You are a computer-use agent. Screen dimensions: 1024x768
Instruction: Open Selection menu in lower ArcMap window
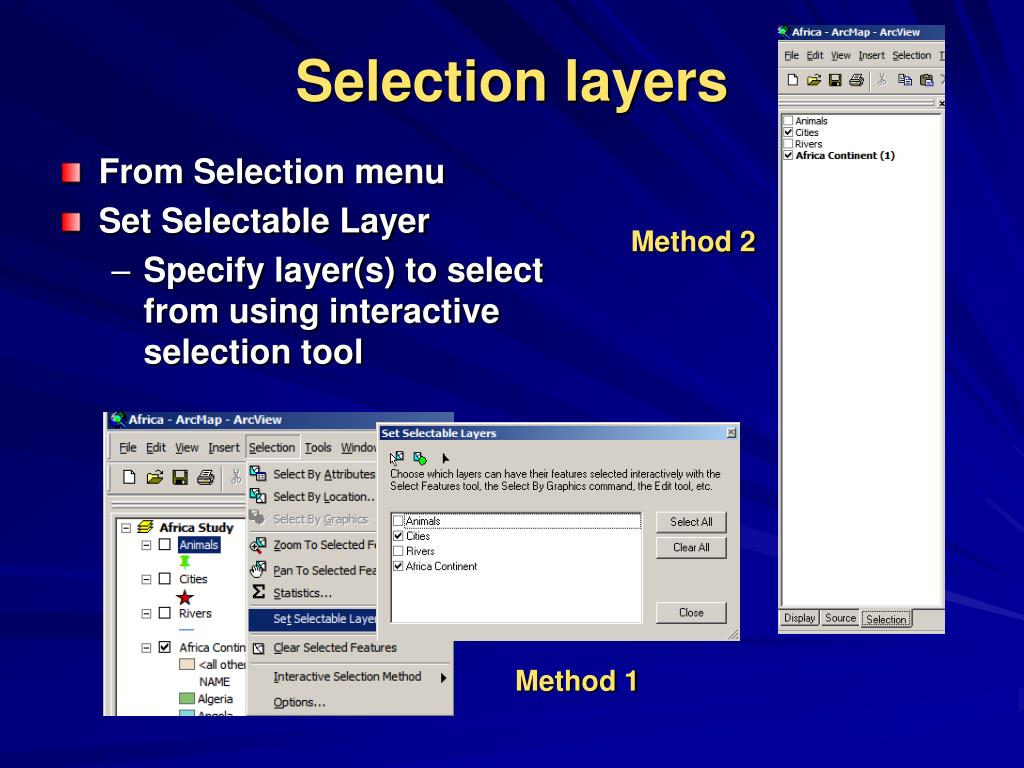(272, 447)
